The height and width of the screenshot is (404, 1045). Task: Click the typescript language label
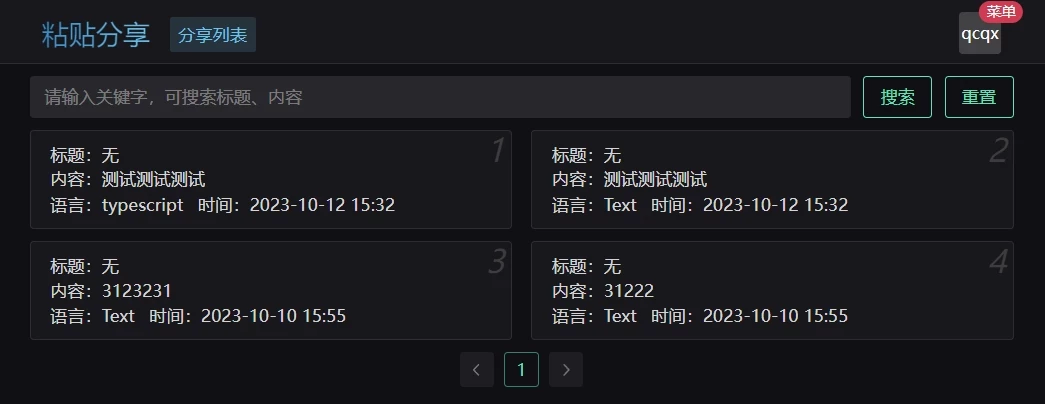[x=142, y=205]
